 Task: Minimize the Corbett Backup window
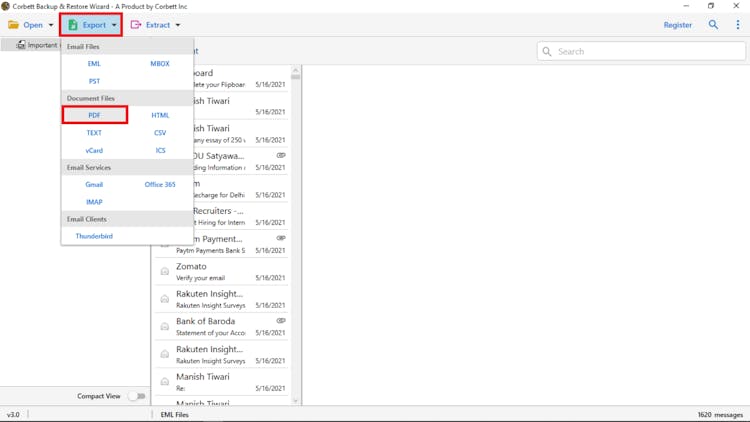686,6
